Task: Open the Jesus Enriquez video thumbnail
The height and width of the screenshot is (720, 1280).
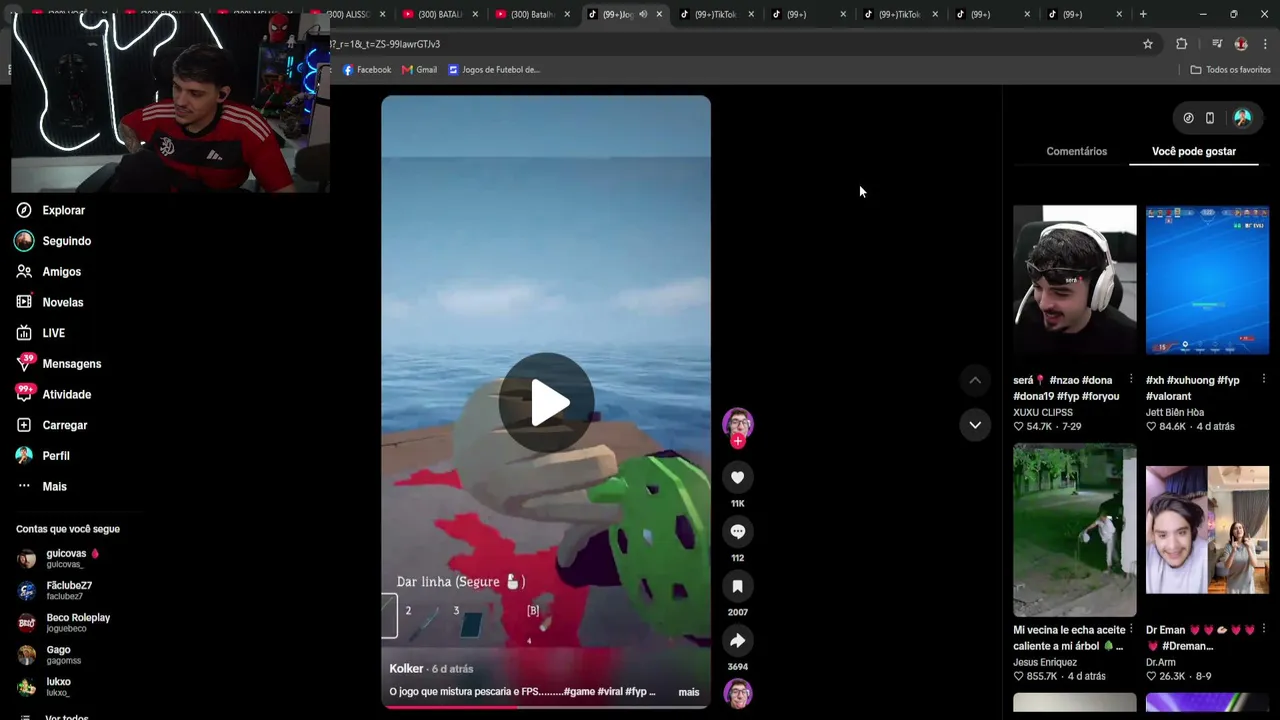Action: [1075, 530]
